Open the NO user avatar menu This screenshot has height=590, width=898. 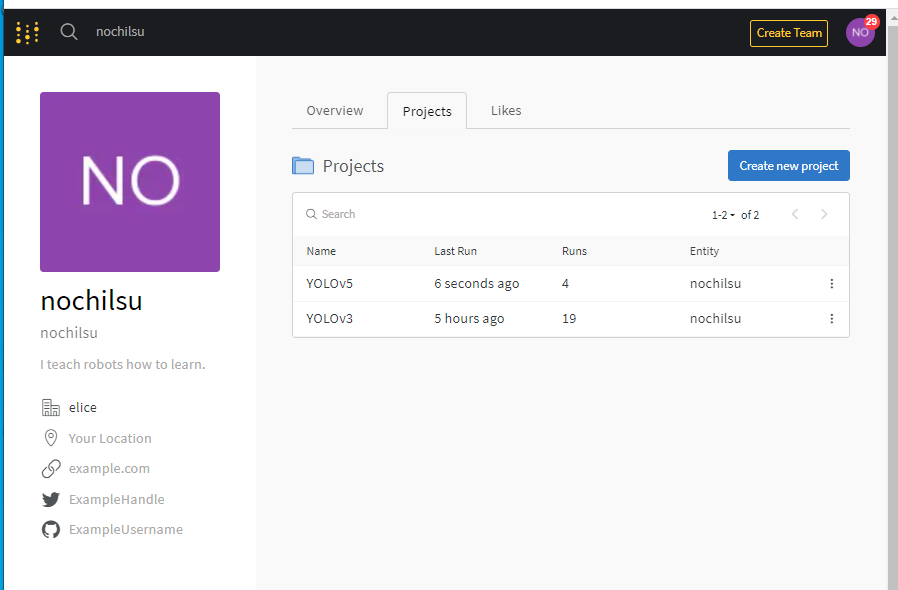click(x=860, y=33)
